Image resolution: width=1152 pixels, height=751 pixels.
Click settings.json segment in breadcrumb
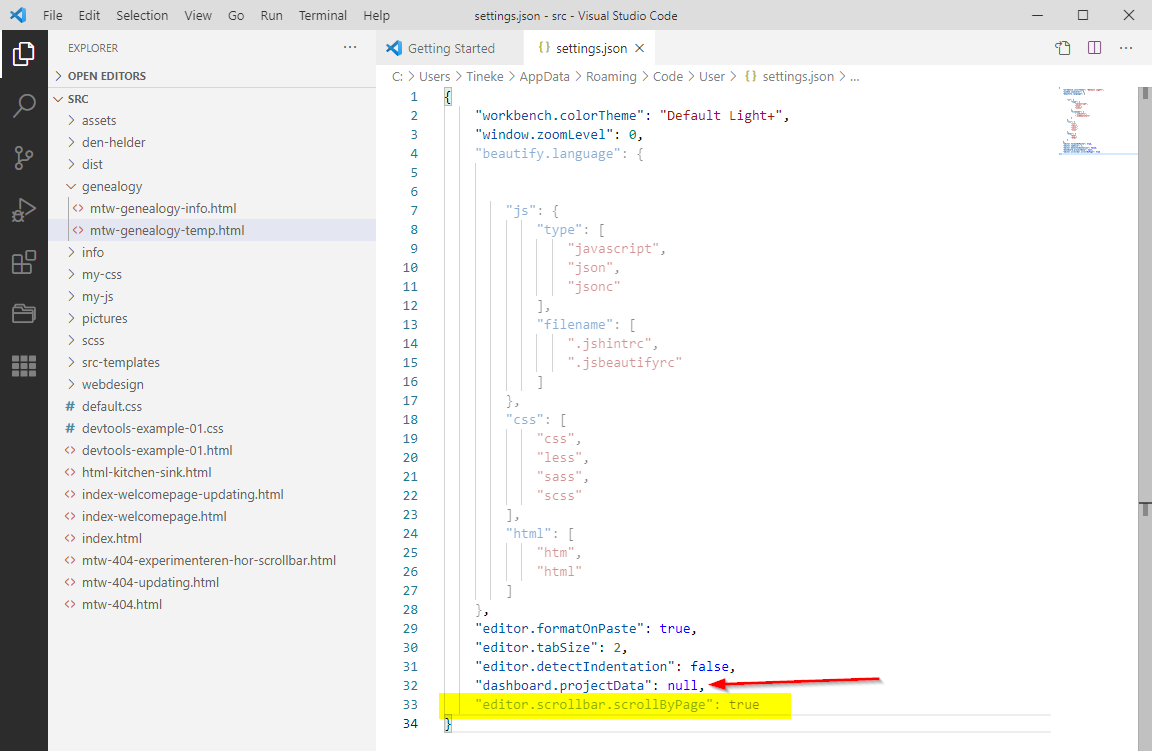click(798, 76)
